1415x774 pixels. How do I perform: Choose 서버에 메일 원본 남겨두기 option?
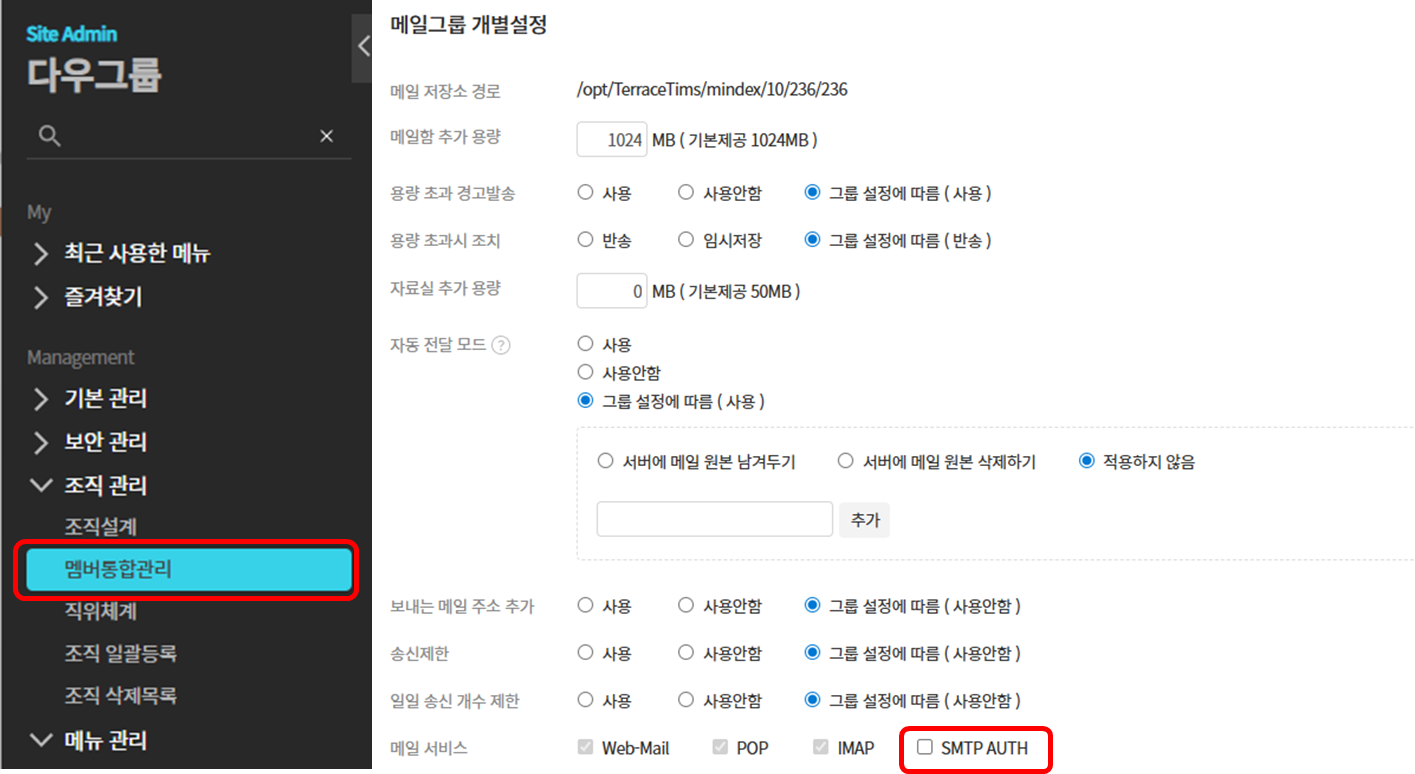pyautogui.click(x=605, y=462)
